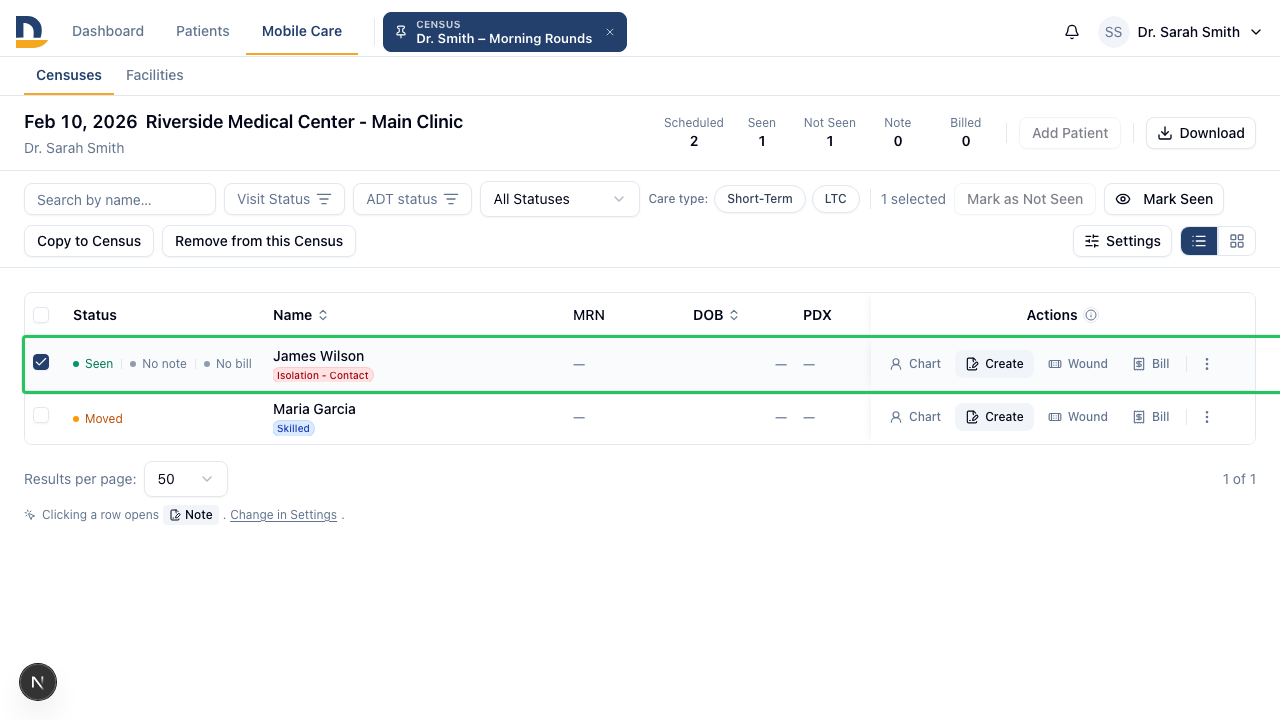Close the Dr. Smith Morning Rounds chip
Viewport: 1280px width, 720px height.
[x=610, y=32]
